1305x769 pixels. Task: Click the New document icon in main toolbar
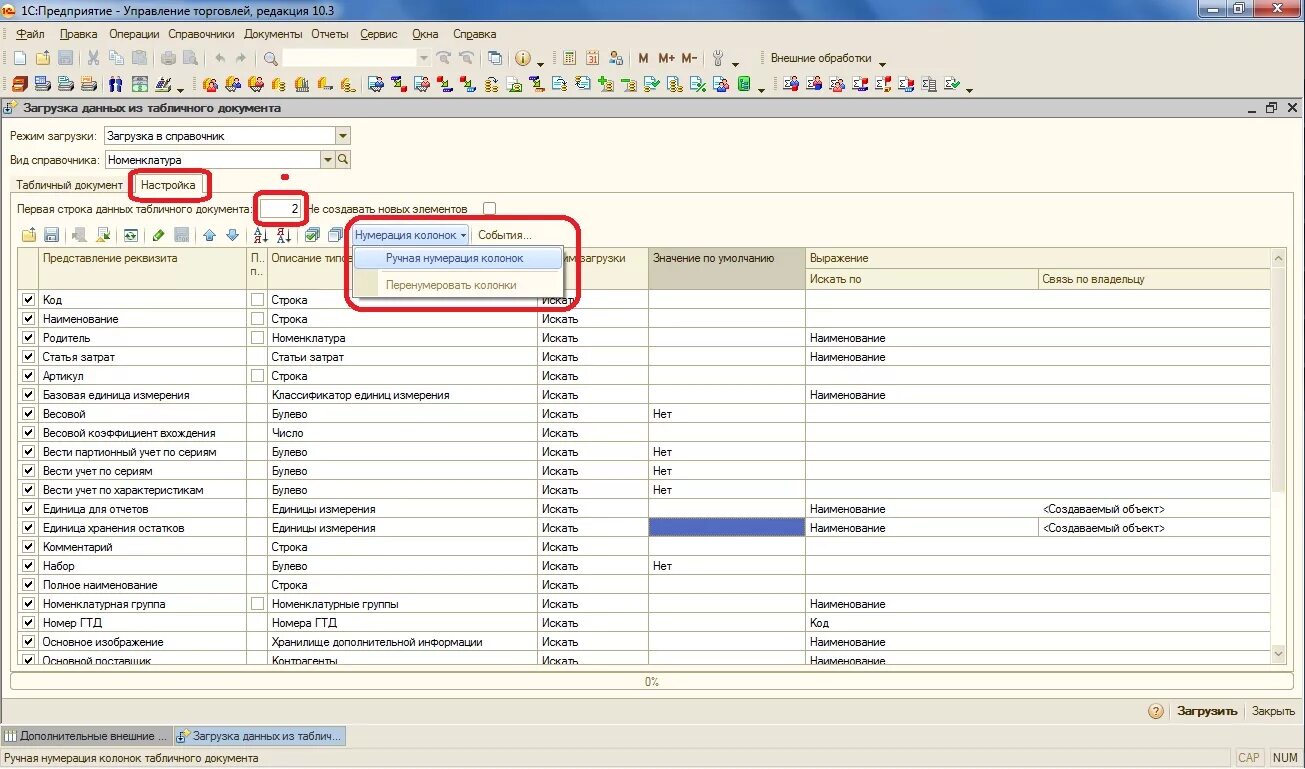[19, 59]
